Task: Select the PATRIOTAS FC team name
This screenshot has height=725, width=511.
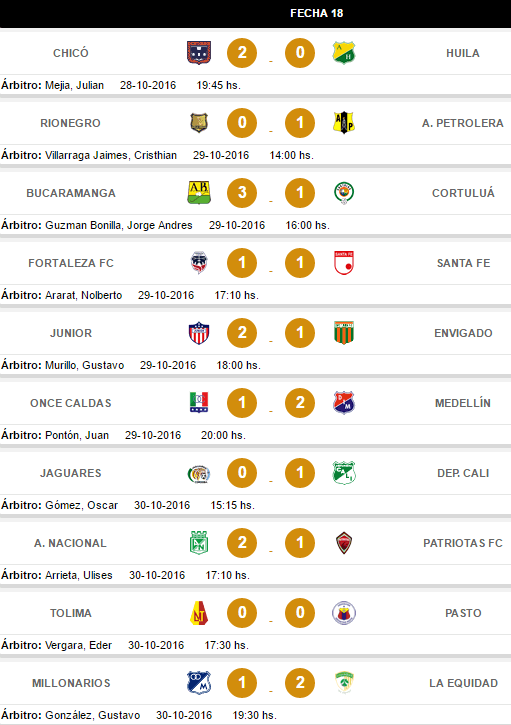Action: coord(463,543)
